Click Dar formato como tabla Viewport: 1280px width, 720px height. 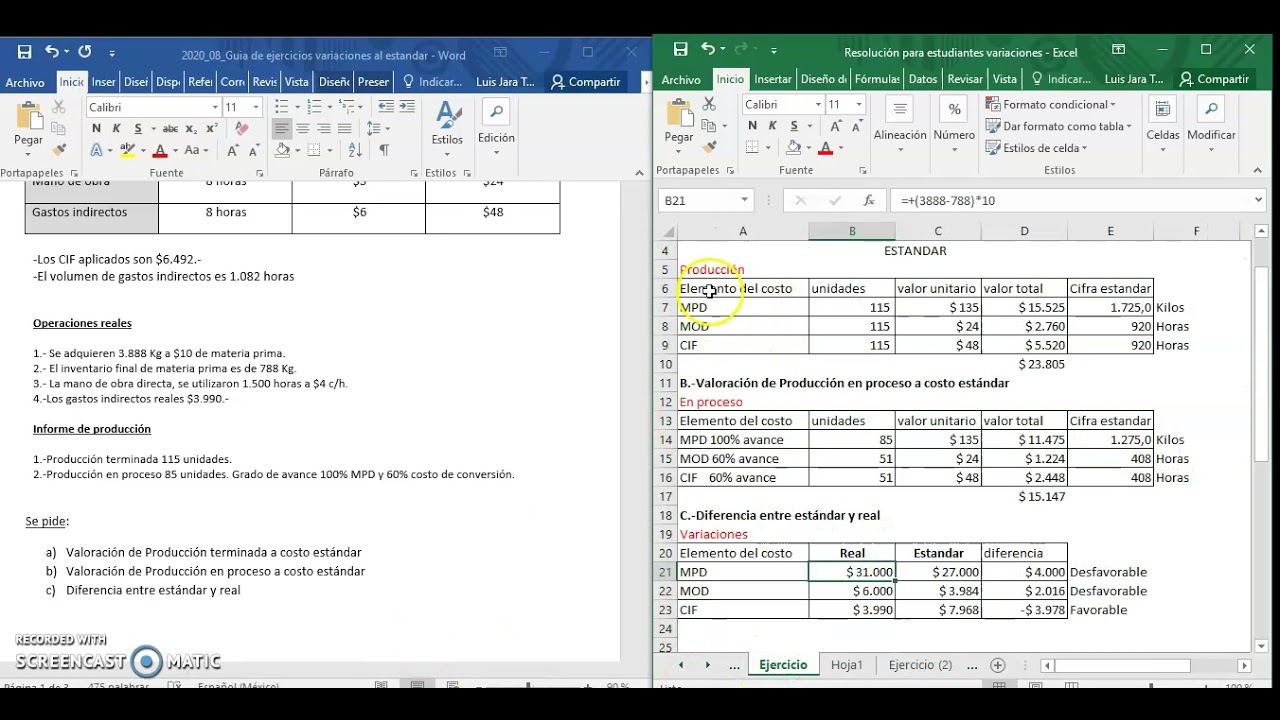point(1058,126)
